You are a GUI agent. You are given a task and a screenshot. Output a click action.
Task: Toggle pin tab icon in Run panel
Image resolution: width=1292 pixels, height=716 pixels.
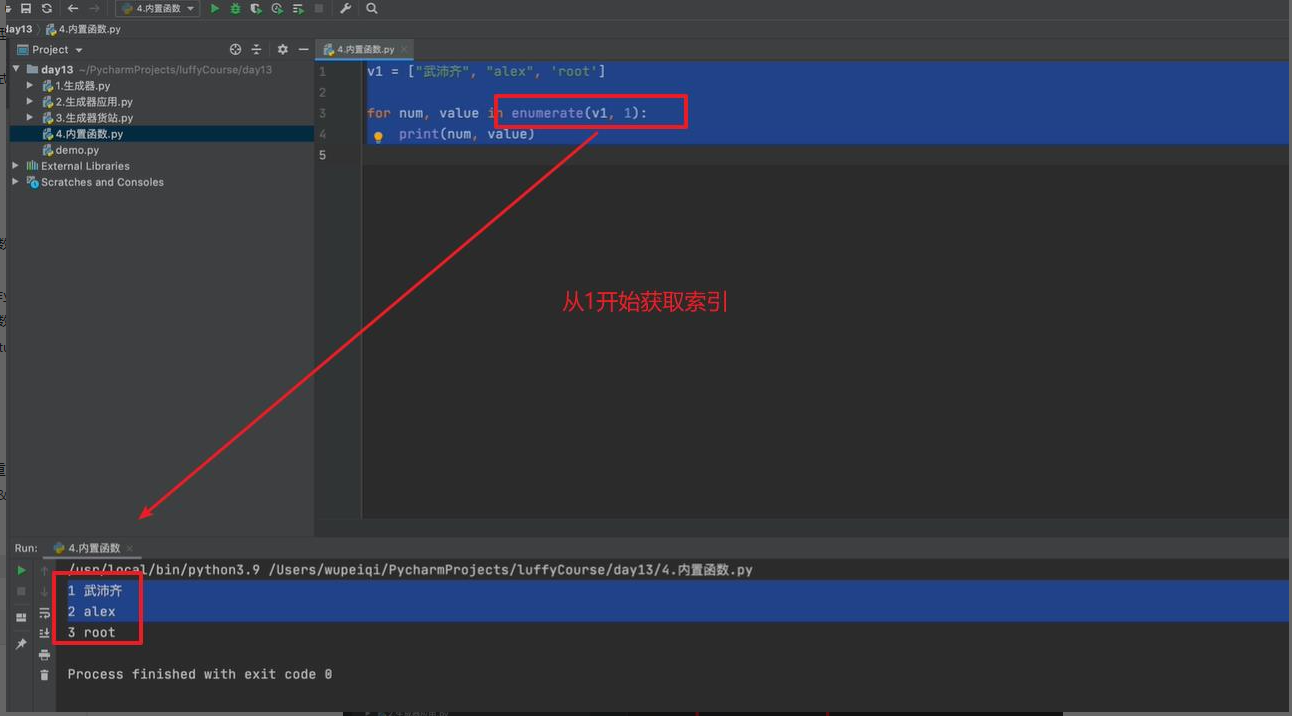(21, 644)
